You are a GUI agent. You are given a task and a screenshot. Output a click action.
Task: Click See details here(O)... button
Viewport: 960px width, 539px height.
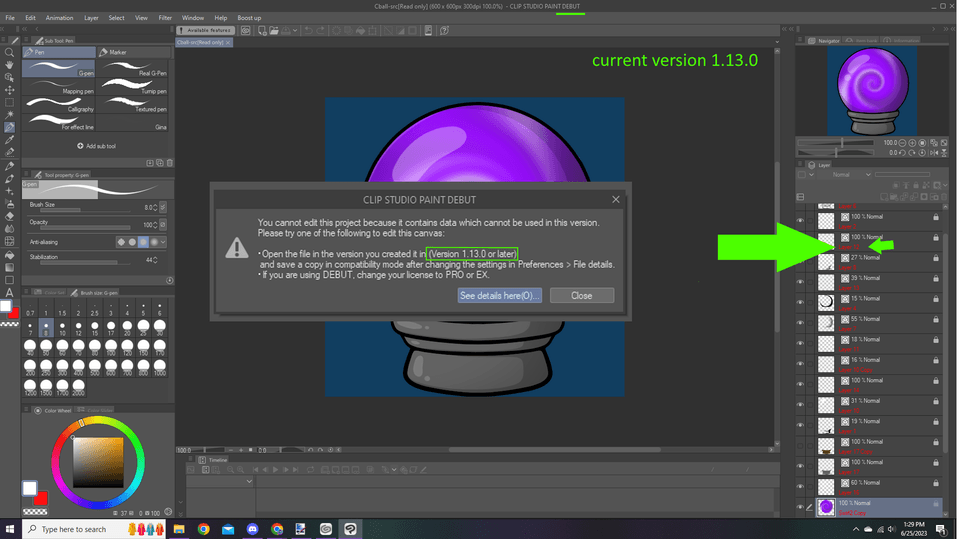[500, 295]
